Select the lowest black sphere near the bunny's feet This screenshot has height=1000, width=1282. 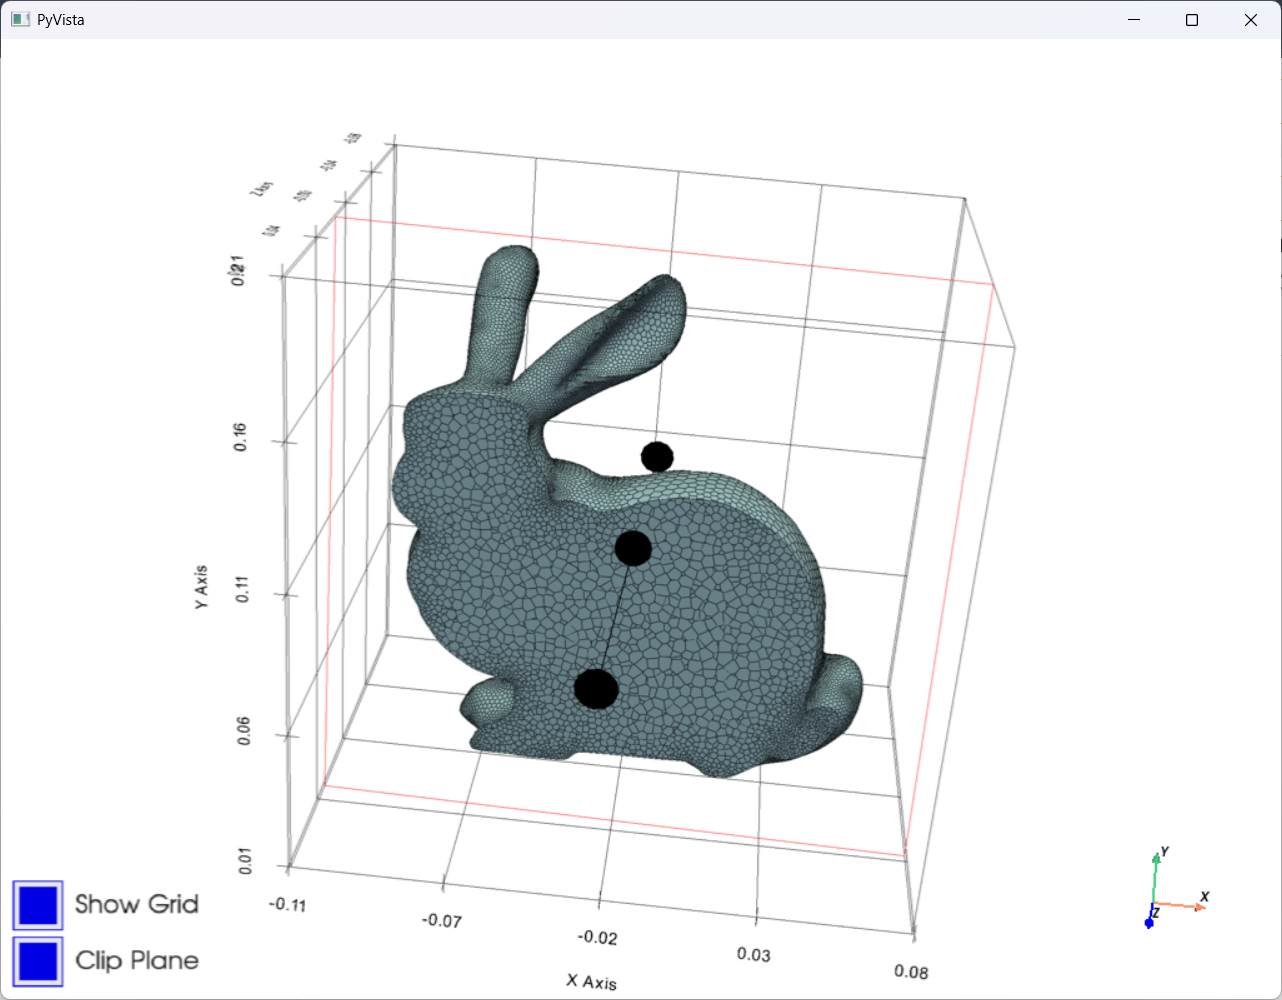click(x=596, y=689)
